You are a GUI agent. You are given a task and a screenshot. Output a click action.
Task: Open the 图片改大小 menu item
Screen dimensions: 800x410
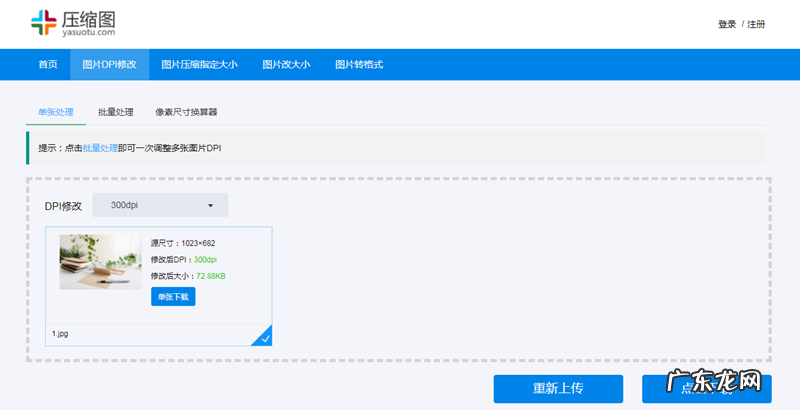click(x=286, y=65)
